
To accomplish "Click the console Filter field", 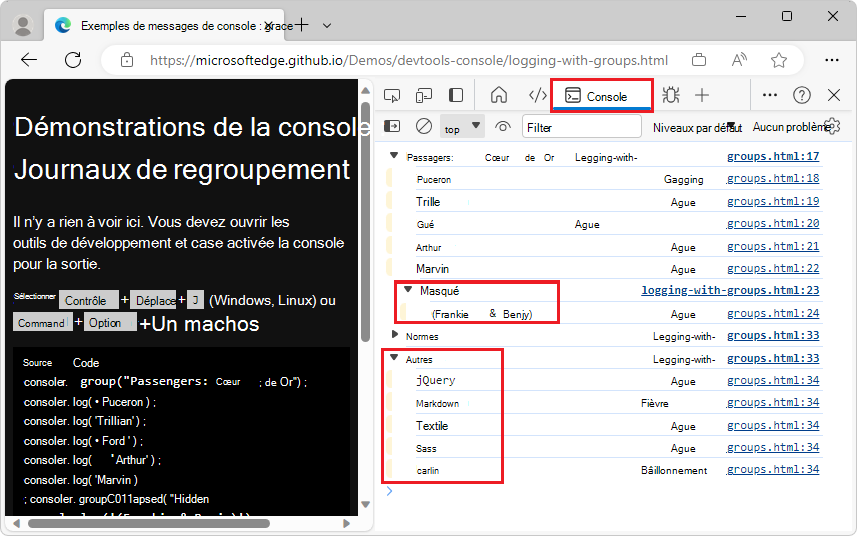I will click(582, 127).
